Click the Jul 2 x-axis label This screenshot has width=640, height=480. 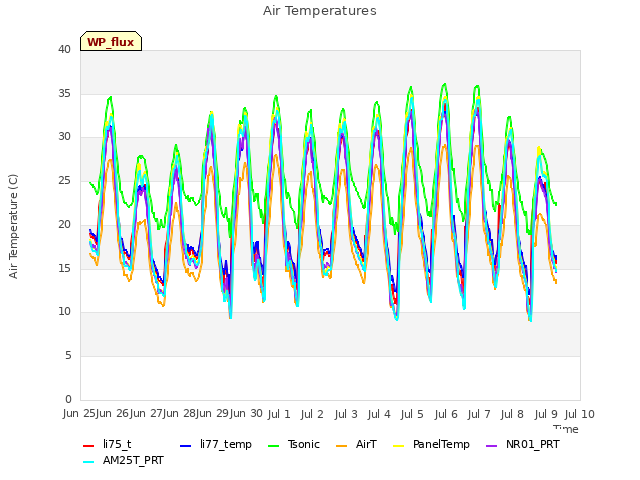click(x=312, y=414)
